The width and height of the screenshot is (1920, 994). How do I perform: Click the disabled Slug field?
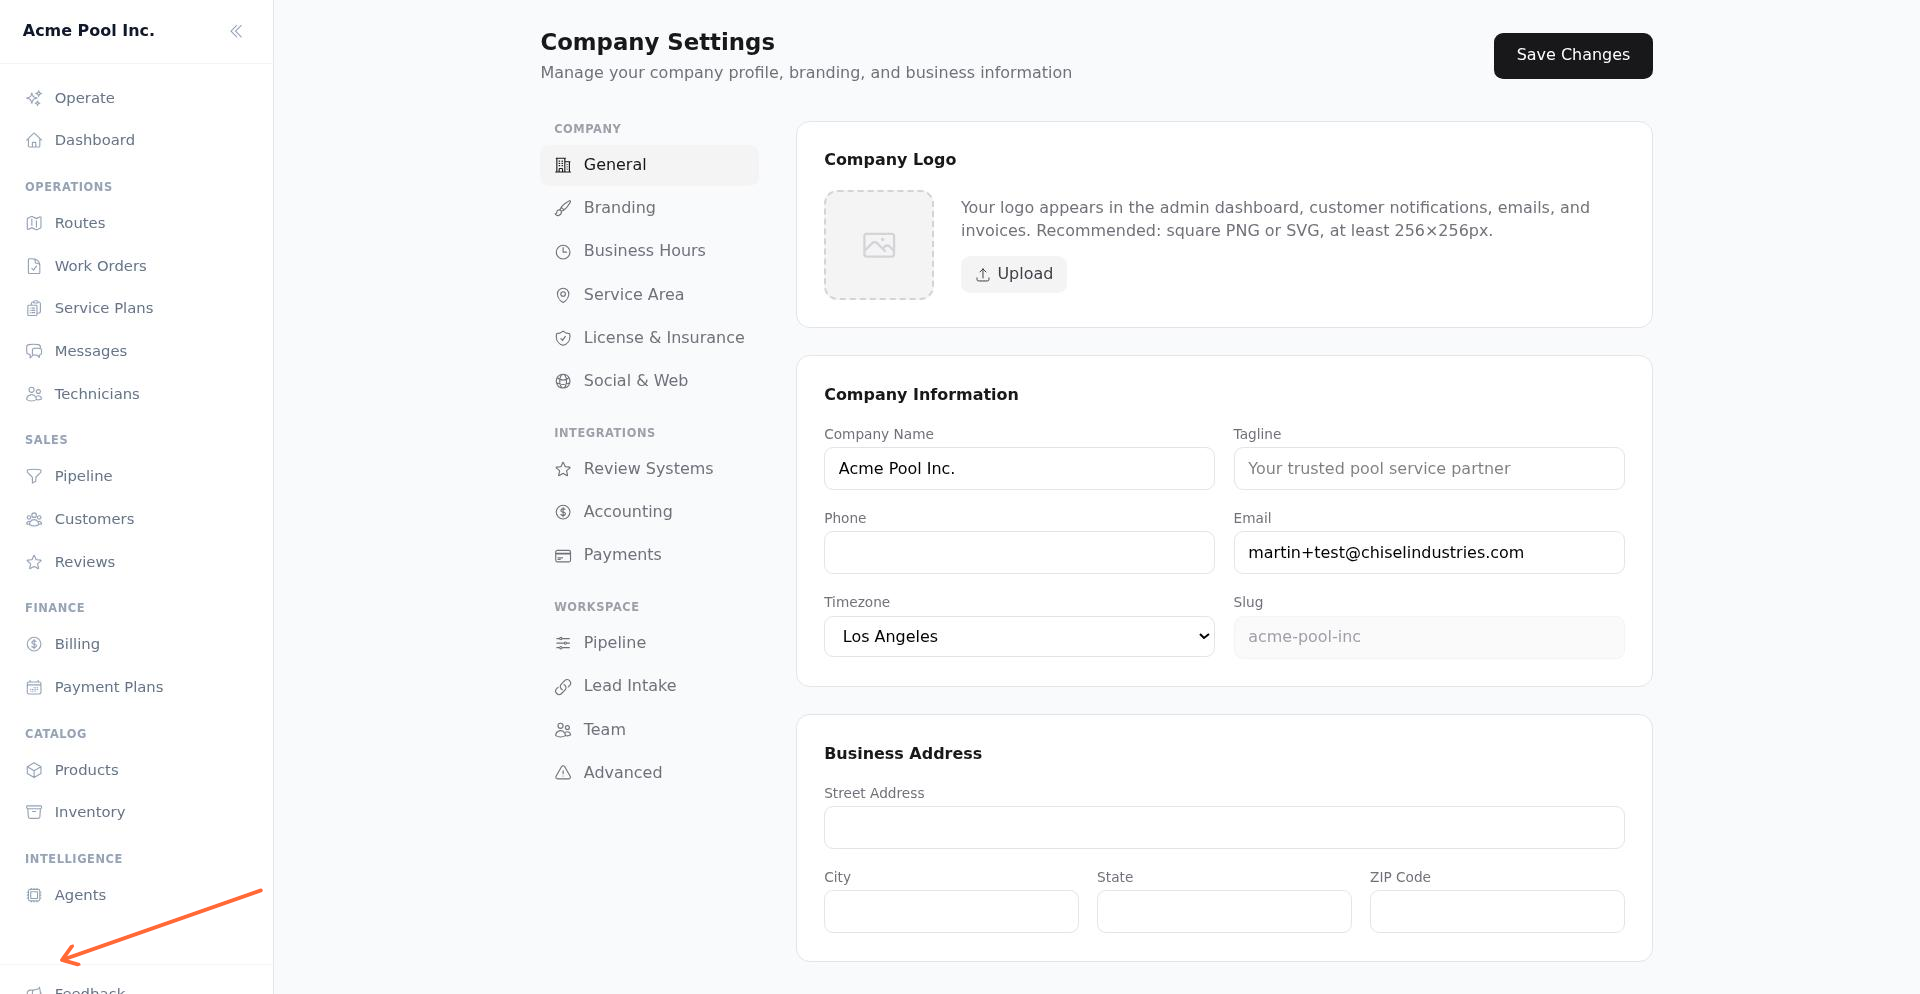coord(1429,637)
